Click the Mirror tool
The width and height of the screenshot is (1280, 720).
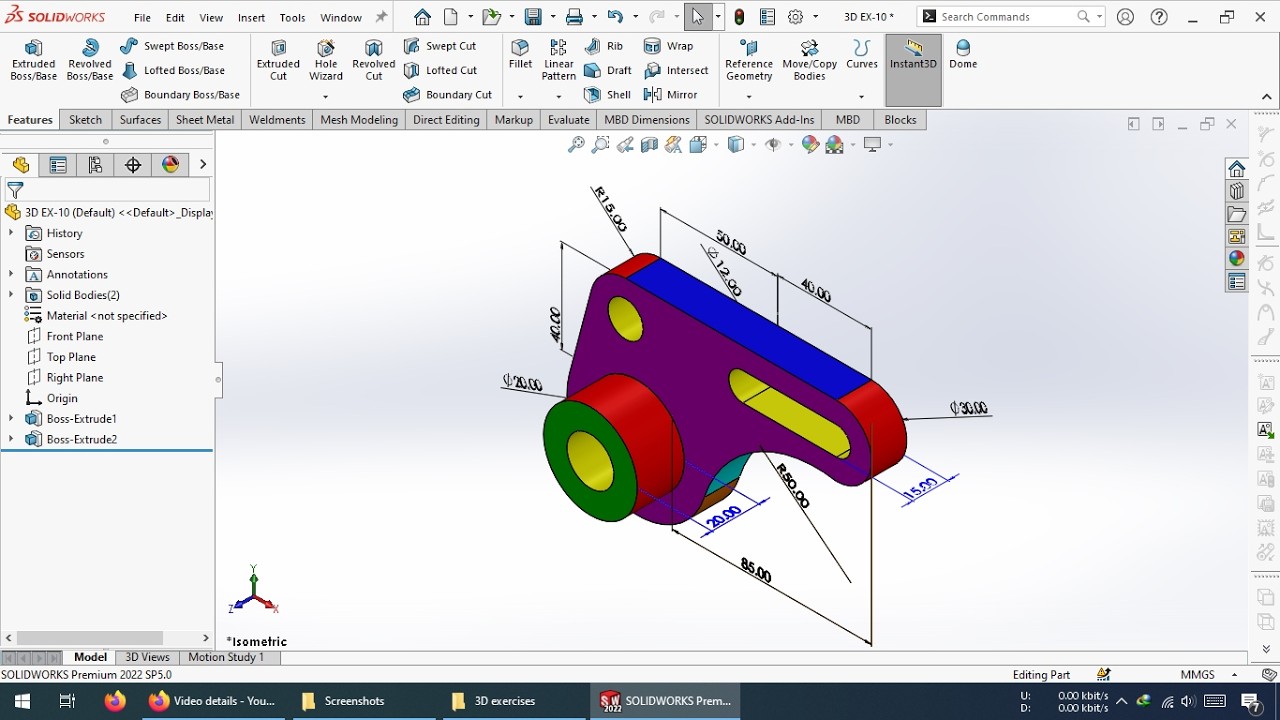(671, 95)
